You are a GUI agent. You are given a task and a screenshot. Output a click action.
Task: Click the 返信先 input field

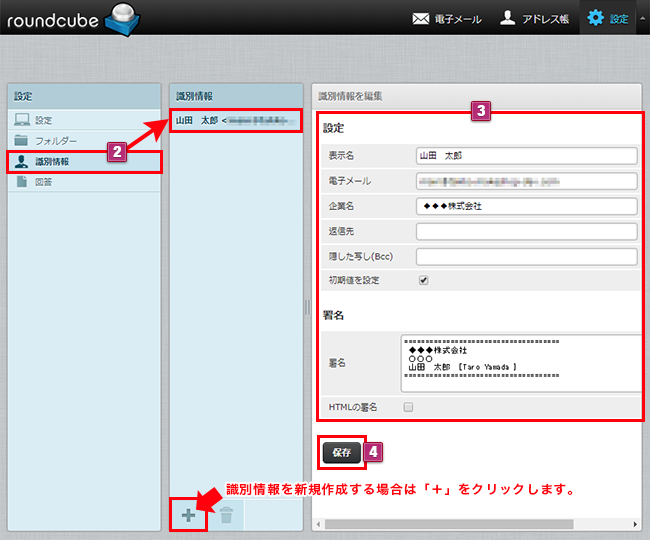pyautogui.click(x=526, y=232)
